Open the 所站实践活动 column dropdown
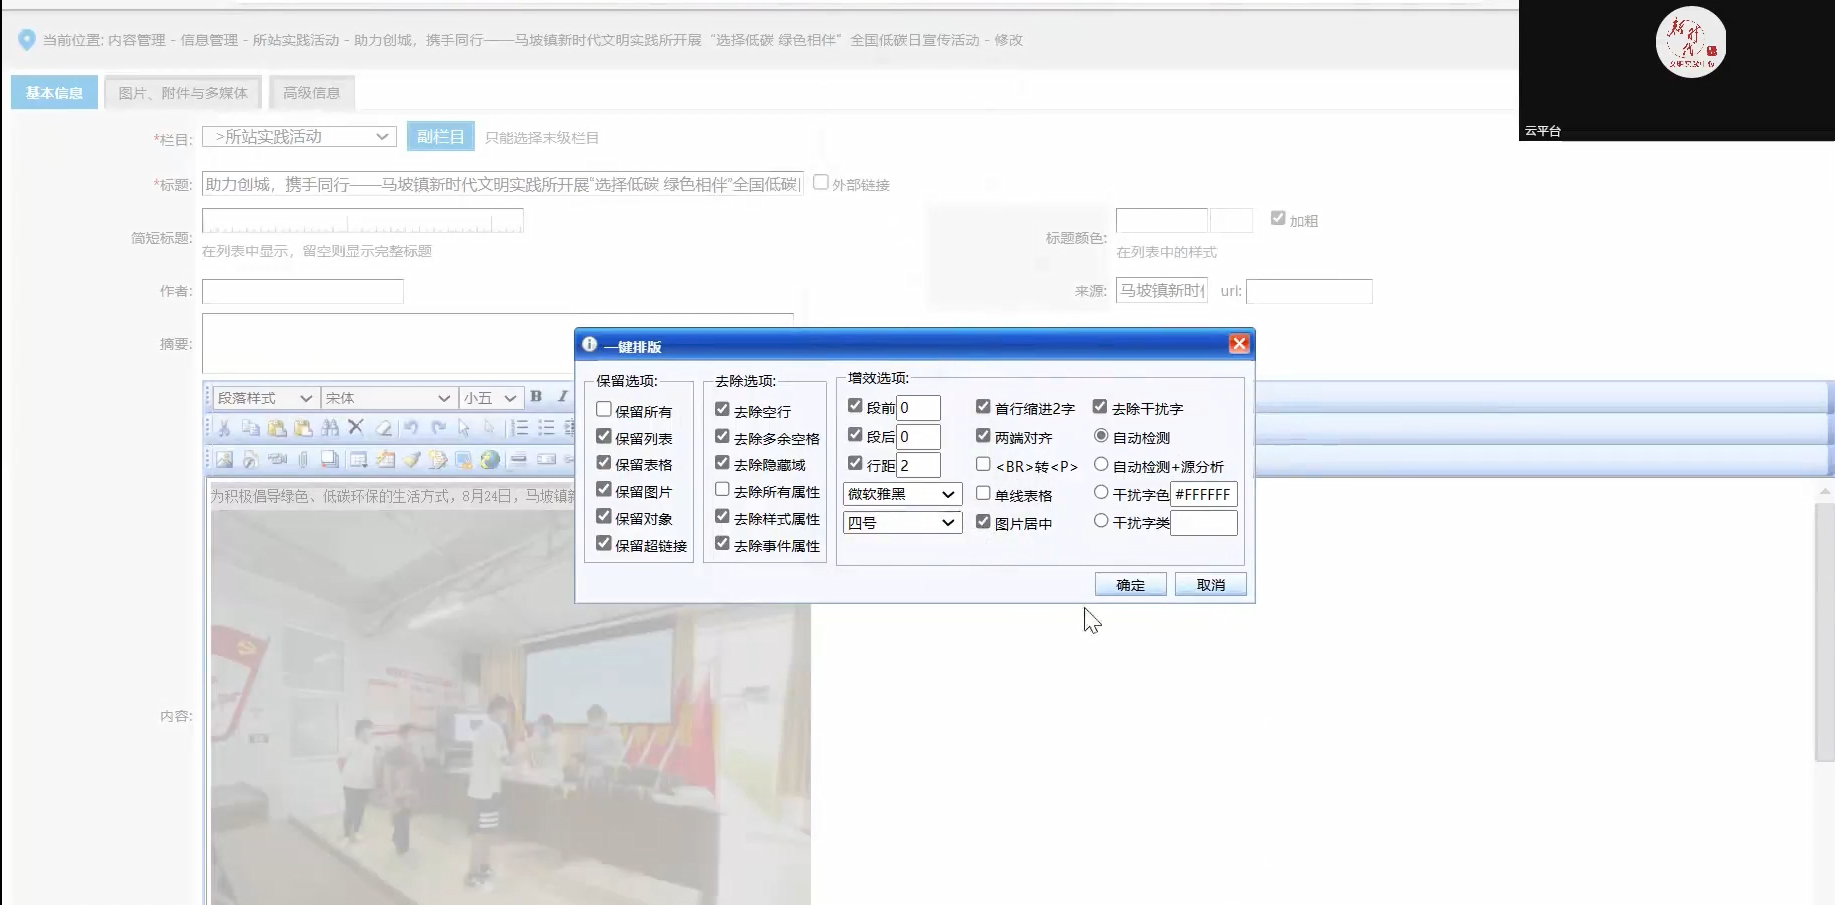 coord(299,137)
